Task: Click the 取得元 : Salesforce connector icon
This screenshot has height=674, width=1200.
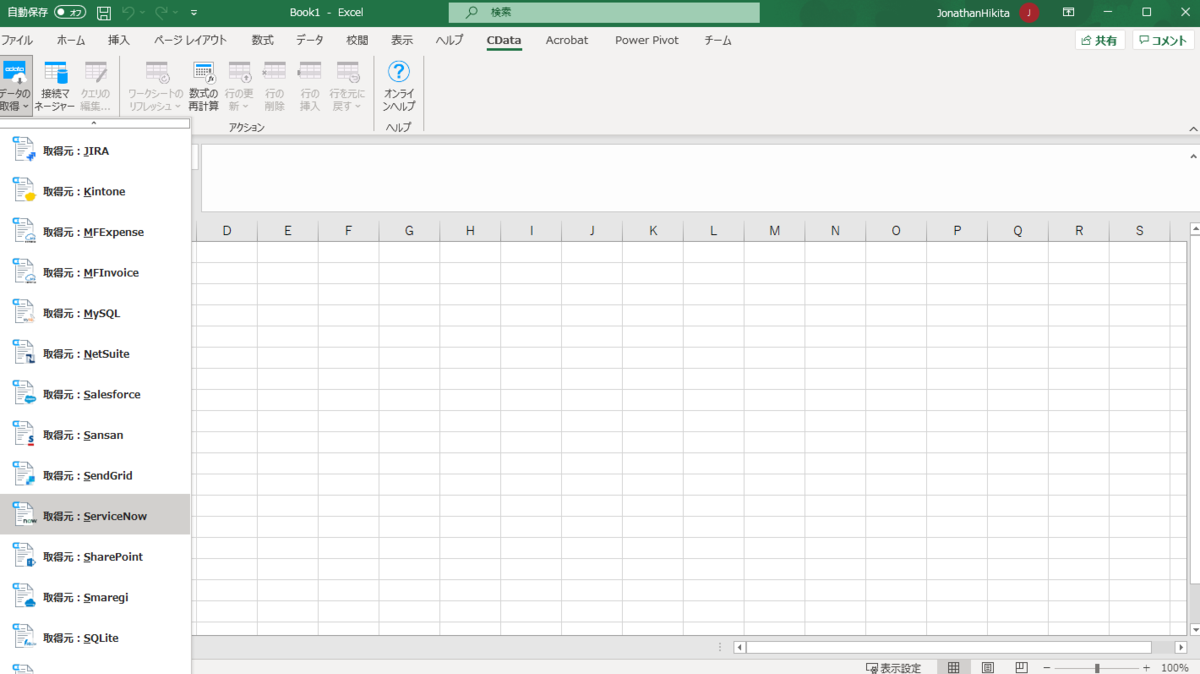Action: [24, 393]
